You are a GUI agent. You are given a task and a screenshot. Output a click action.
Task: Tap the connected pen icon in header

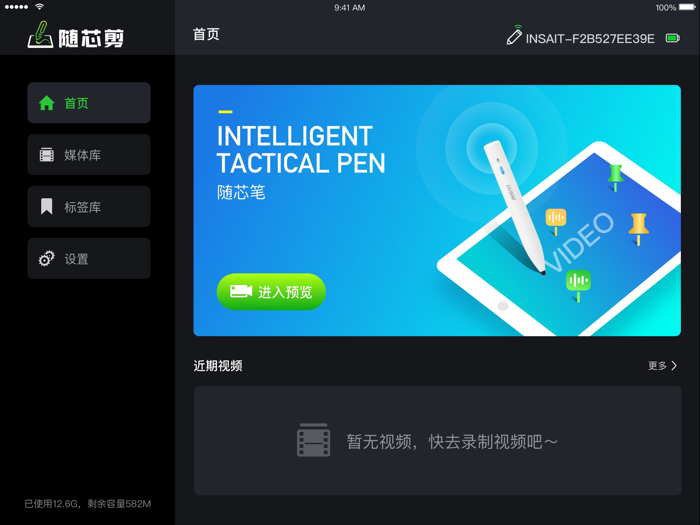click(514, 35)
